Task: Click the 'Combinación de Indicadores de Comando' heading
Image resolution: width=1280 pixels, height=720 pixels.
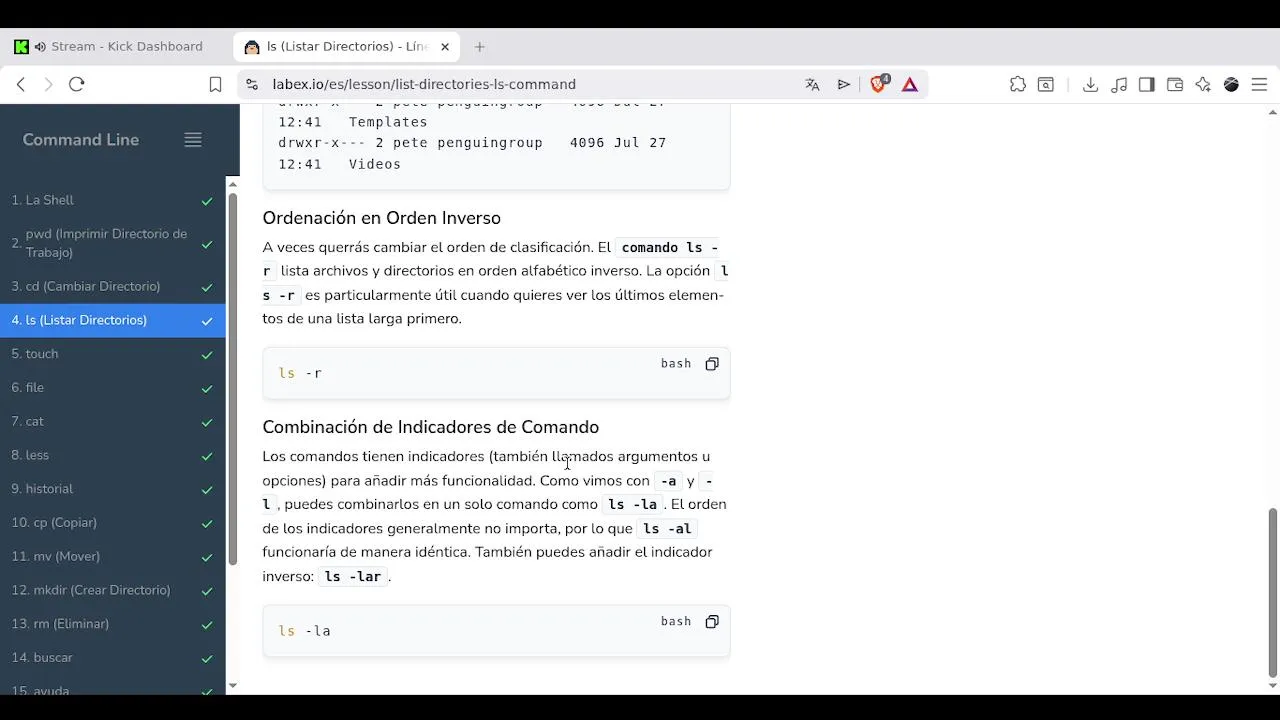Action: point(430,427)
